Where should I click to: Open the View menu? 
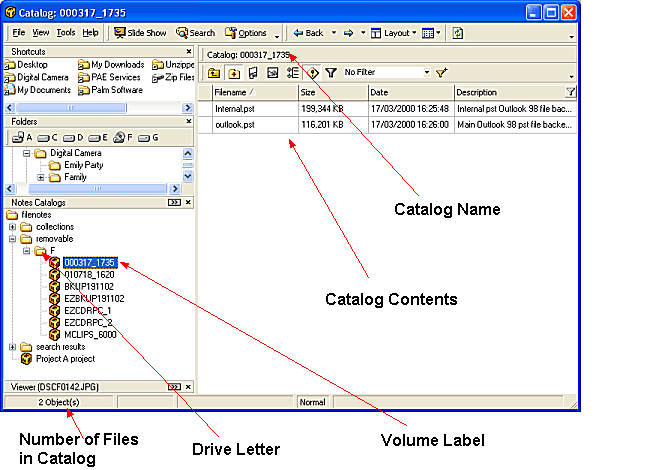click(41, 33)
